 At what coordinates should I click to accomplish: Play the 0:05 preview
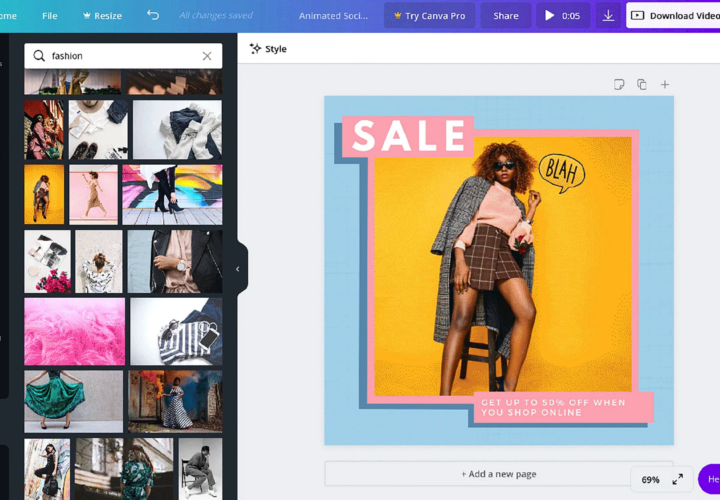[563, 16]
